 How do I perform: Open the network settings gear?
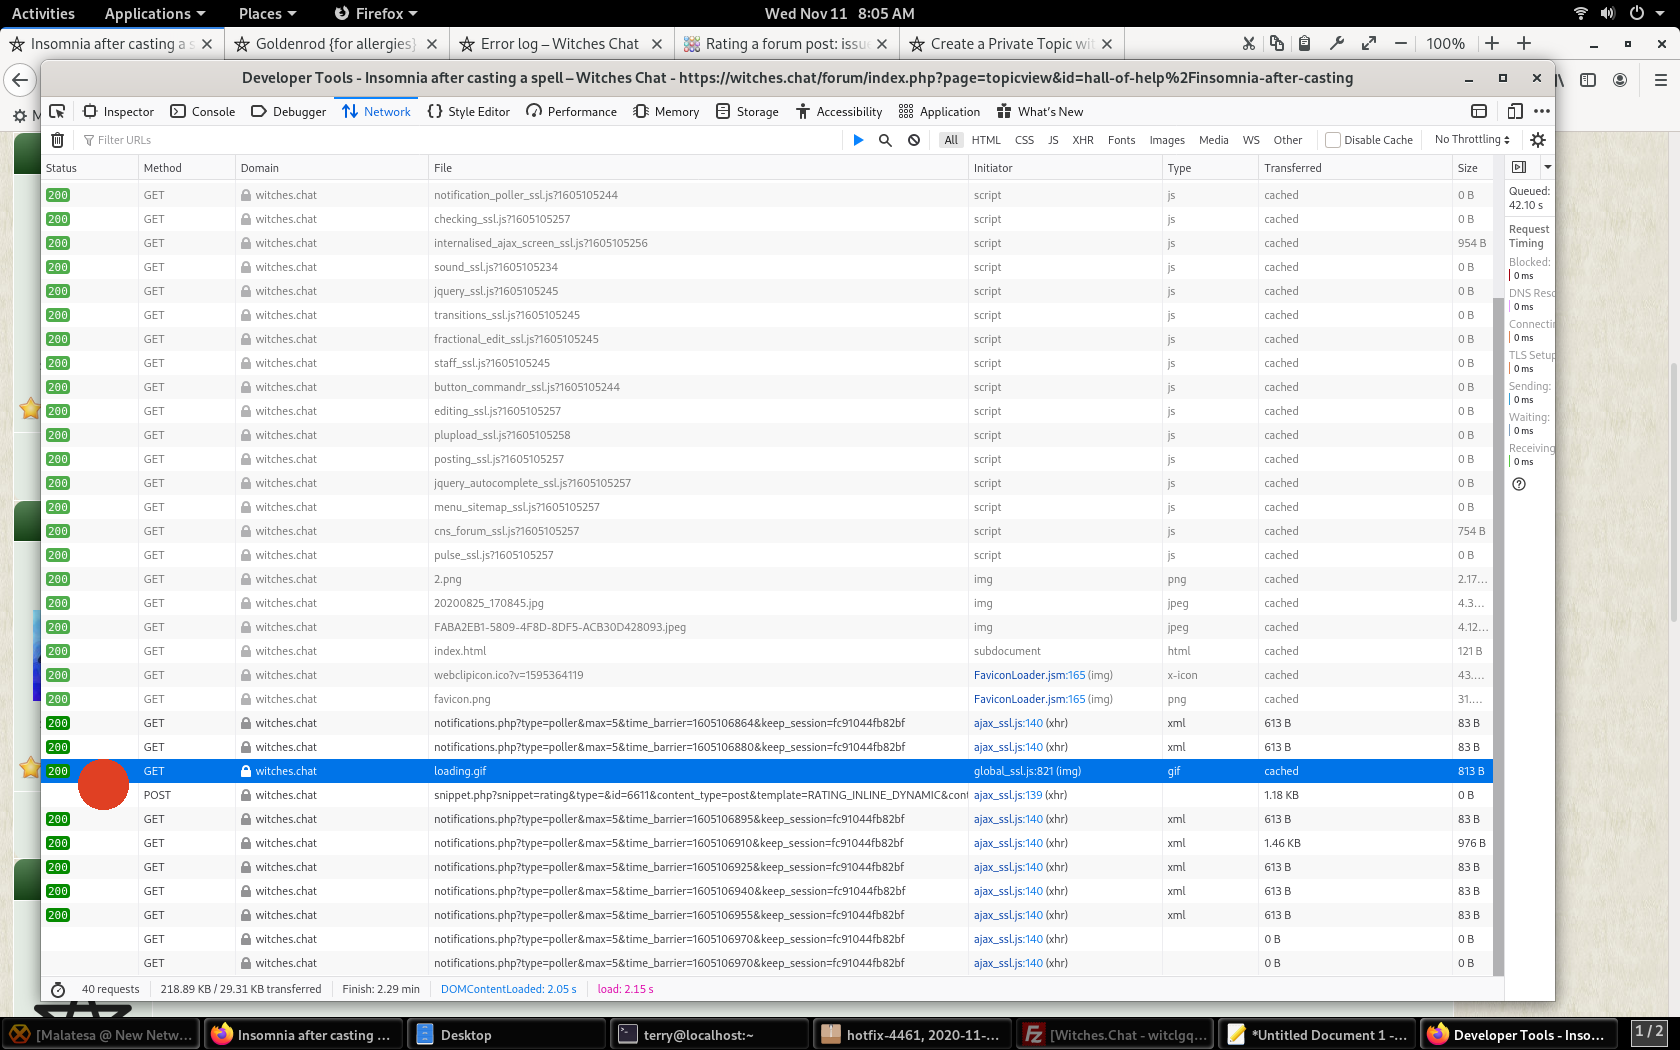click(1537, 140)
